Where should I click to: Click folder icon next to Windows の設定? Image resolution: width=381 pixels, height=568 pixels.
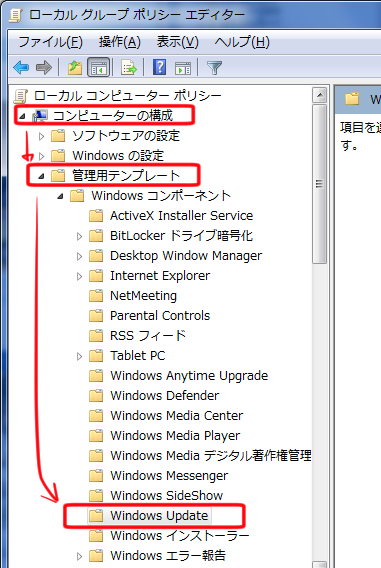[x=58, y=156]
